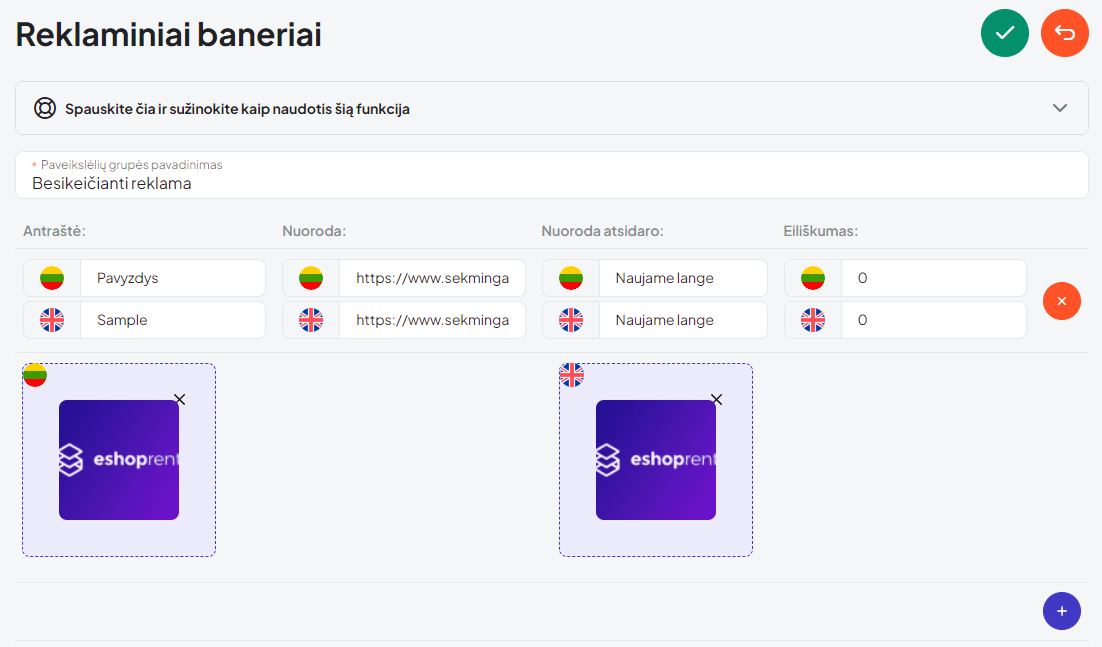Edit the English sort order field
The image size is (1102, 647).
pyautogui.click(x=933, y=320)
